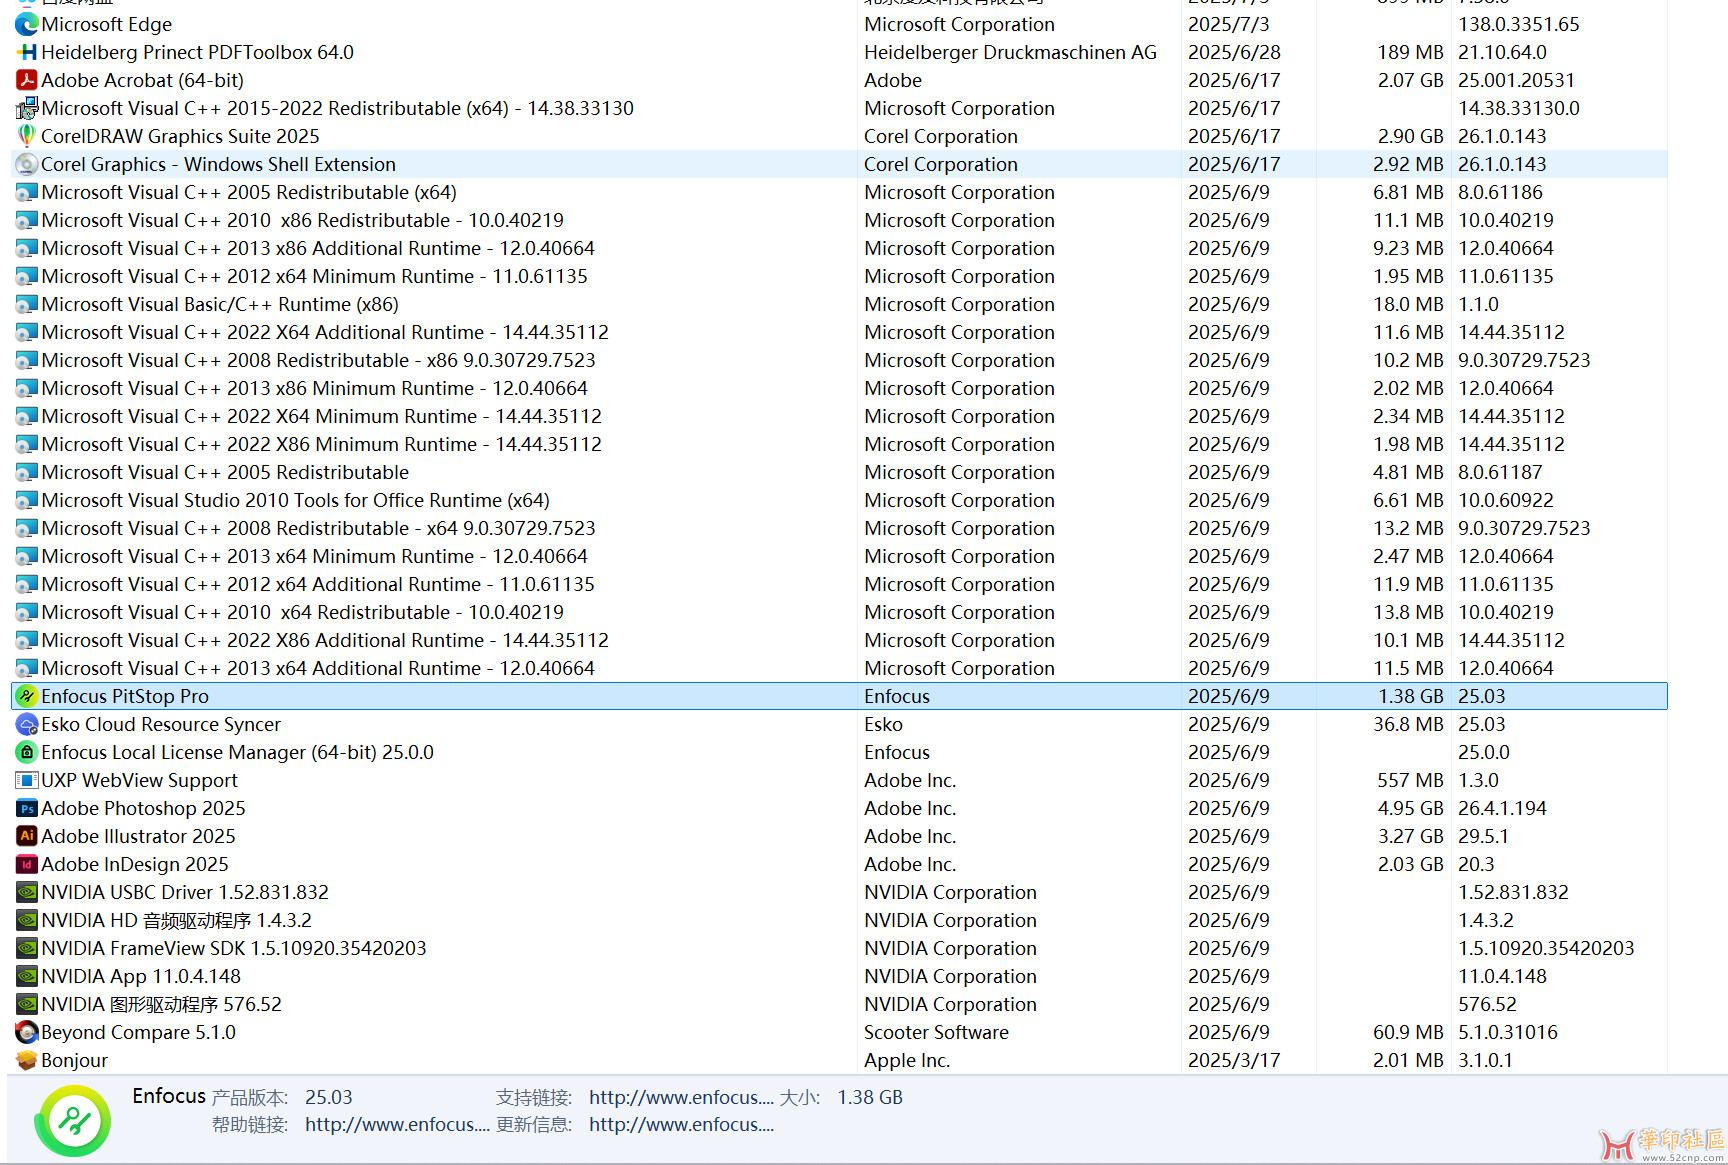Select Visual C++ 2013 x86 Minimum Runtime row
This screenshot has height=1165, width=1728.
point(839,388)
